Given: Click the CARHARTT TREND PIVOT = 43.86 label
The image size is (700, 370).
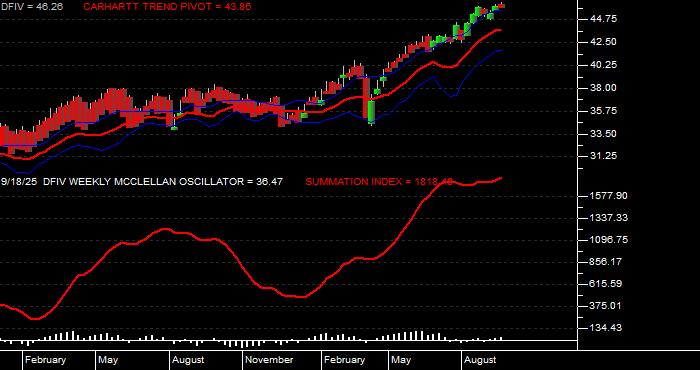Looking at the screenshot, I should (x=167, y=6).
